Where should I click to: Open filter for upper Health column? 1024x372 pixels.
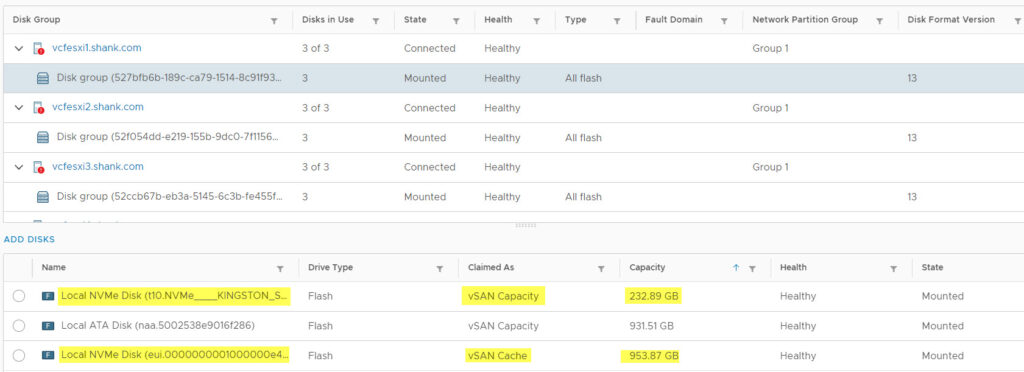coord(537,21)
